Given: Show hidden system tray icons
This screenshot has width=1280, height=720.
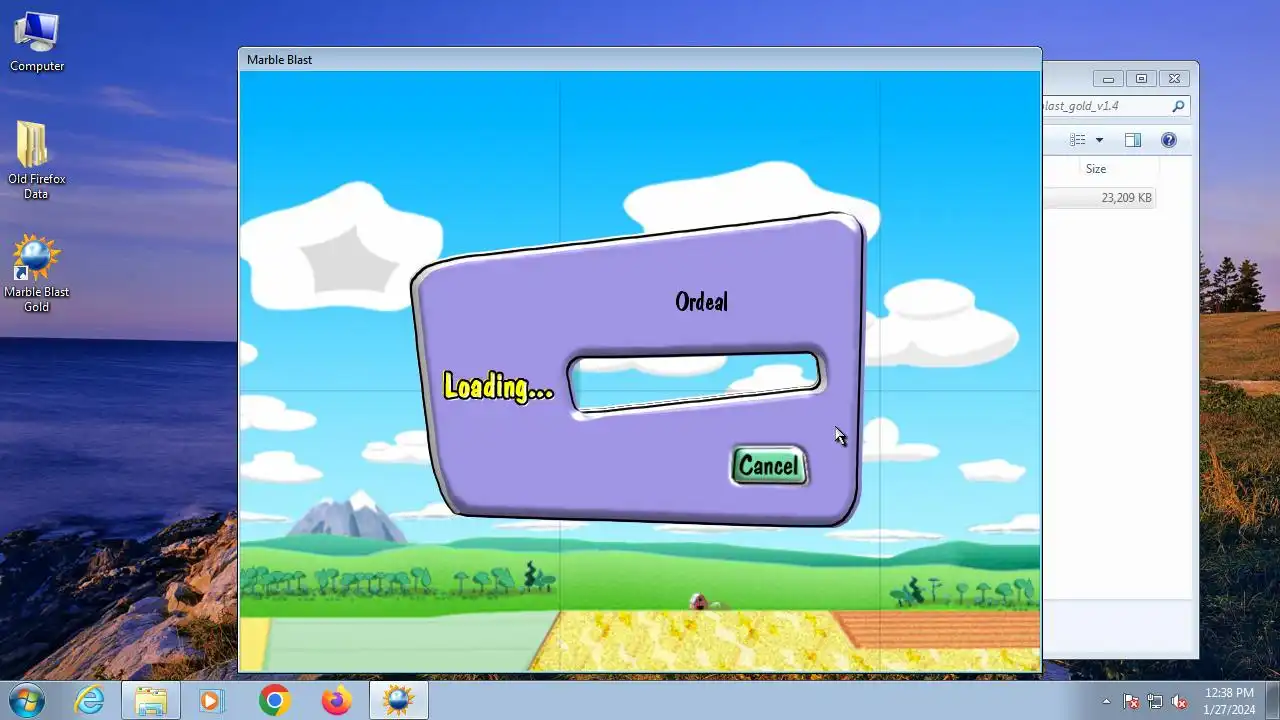Looking at the screenshot, I should (1106, 701).
